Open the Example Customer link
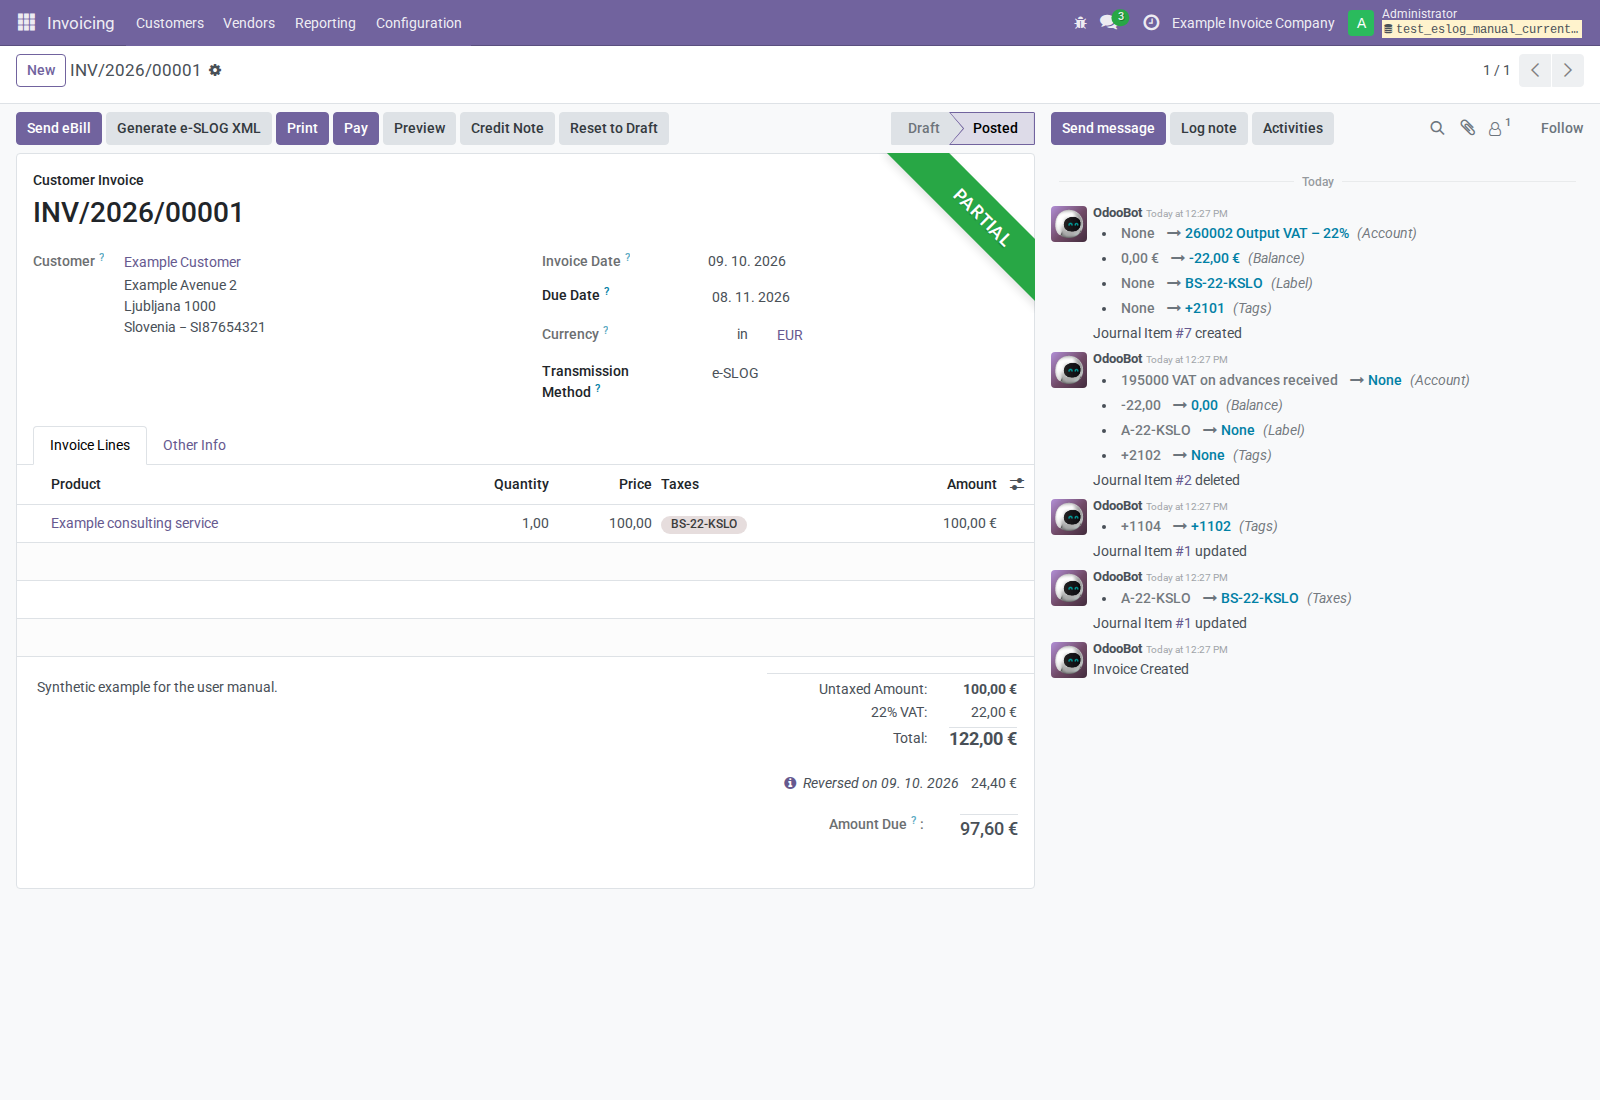 (x=182, y=262)
